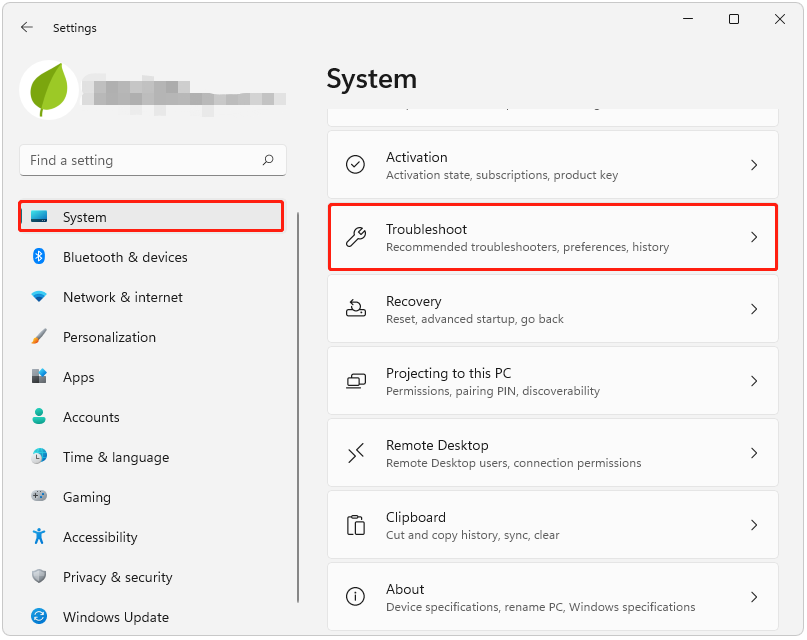Image resolution: width=807 pixels, height=640 pixels.
Task: Click the About info icon
Action: click(x=356, y=597)
